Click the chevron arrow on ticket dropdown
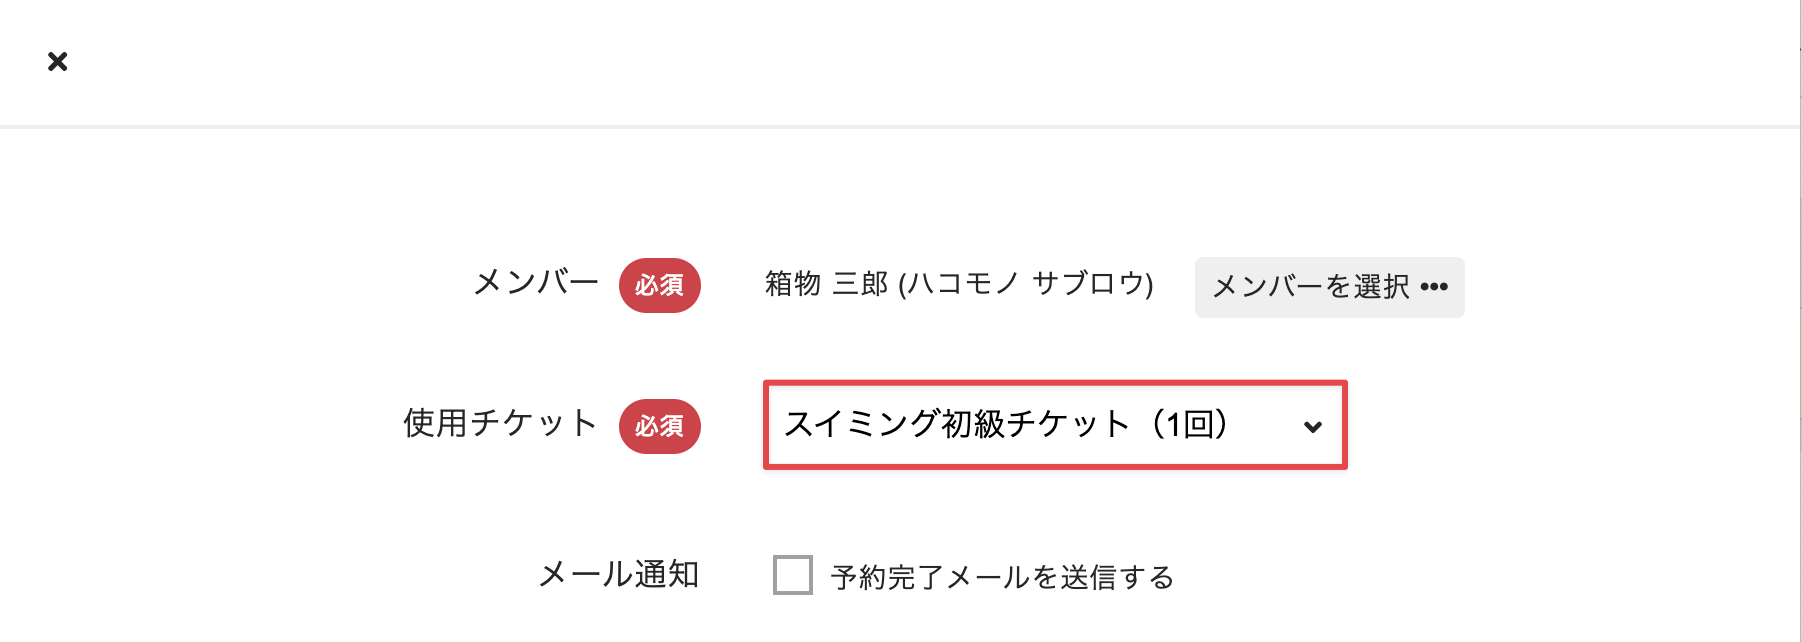 coord(1312,427)
